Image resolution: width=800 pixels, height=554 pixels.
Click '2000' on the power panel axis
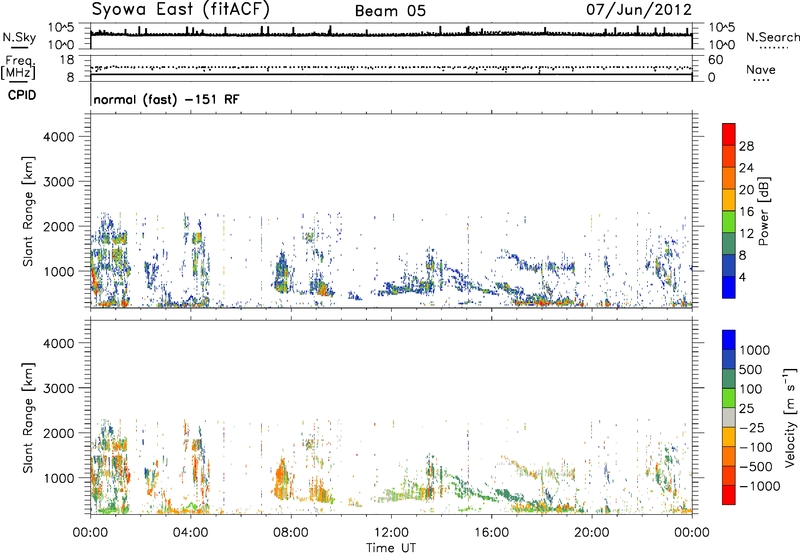point(59,226)
